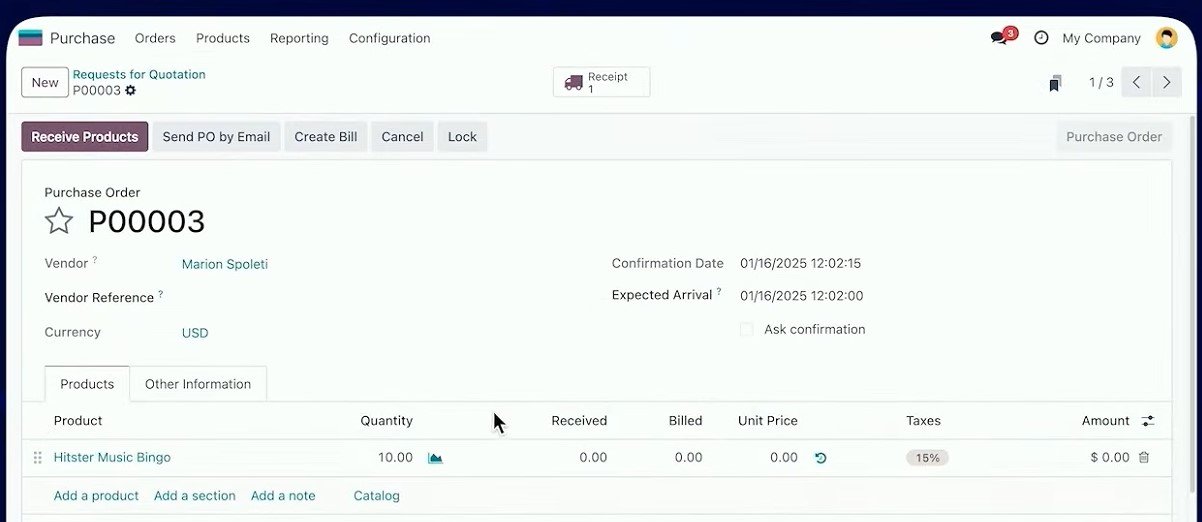Click the quantity value 10.00
Image resolution: width=1202 pixels, height=522 pixels.
point(395,458)
